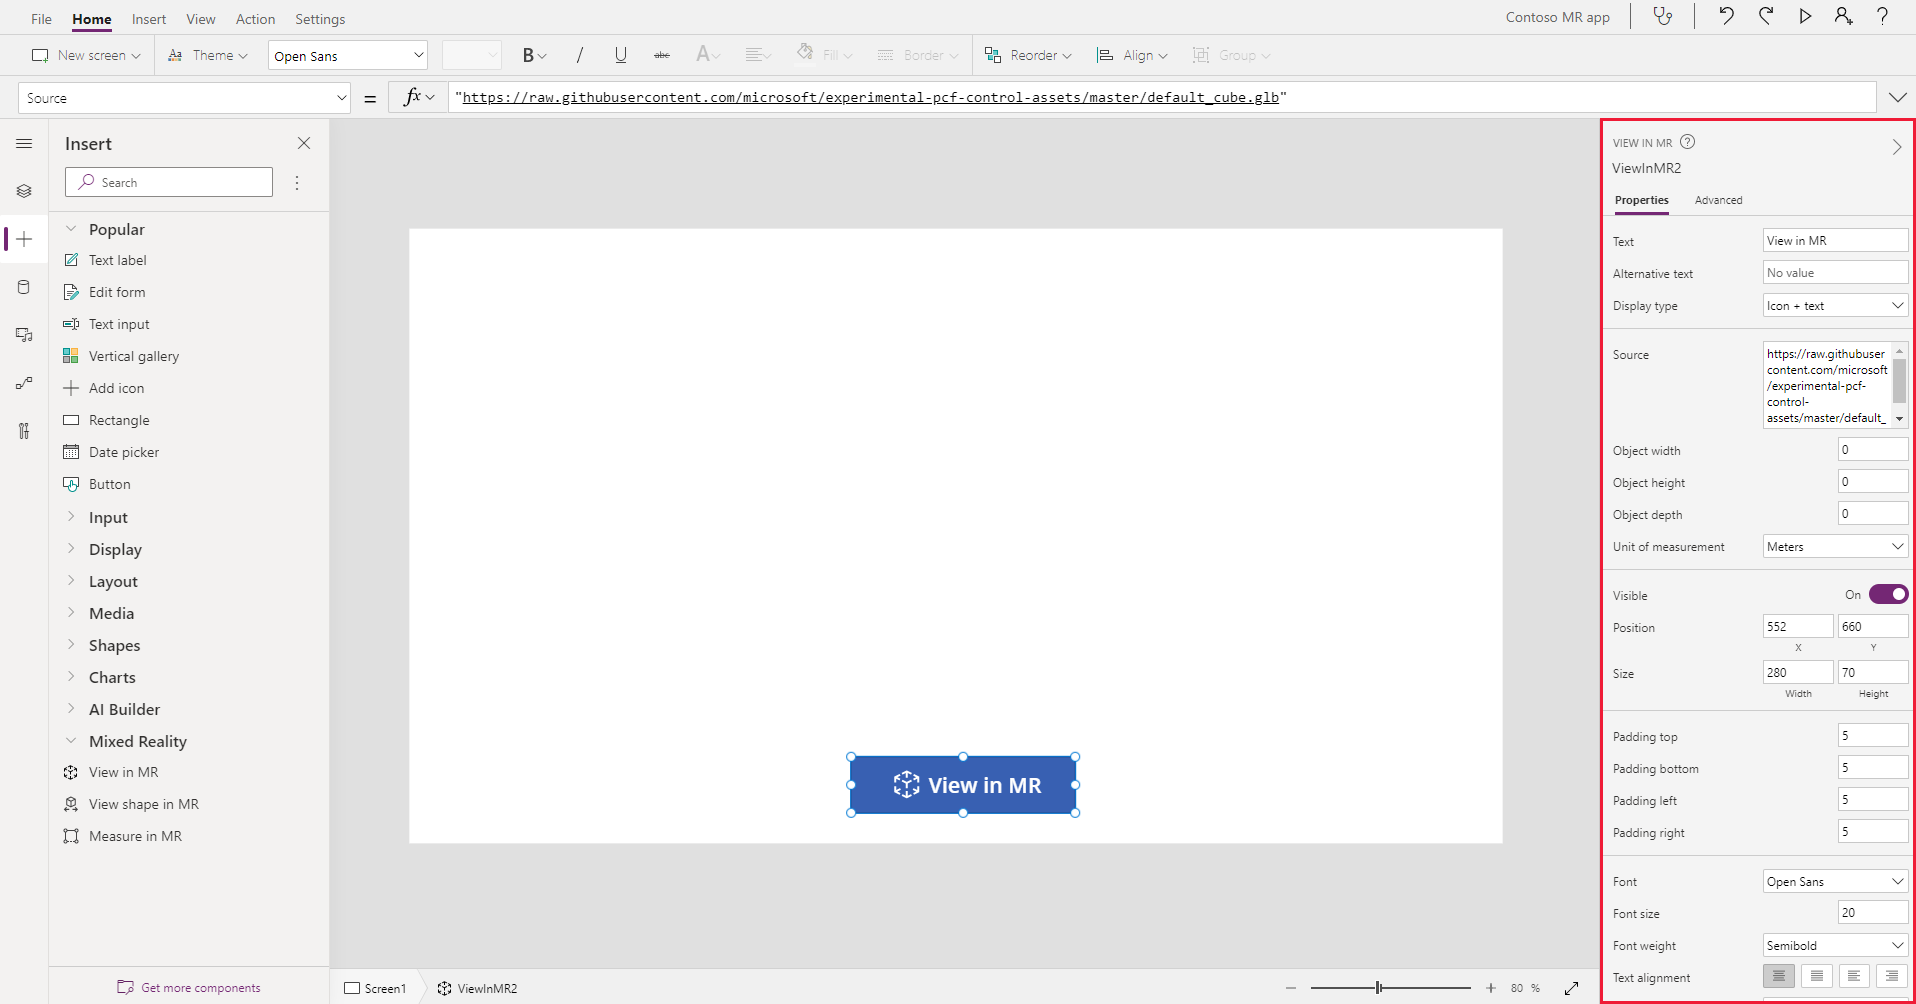Select left text alignment button
The image size is (1916, 1004).
tap(1854, 976)
